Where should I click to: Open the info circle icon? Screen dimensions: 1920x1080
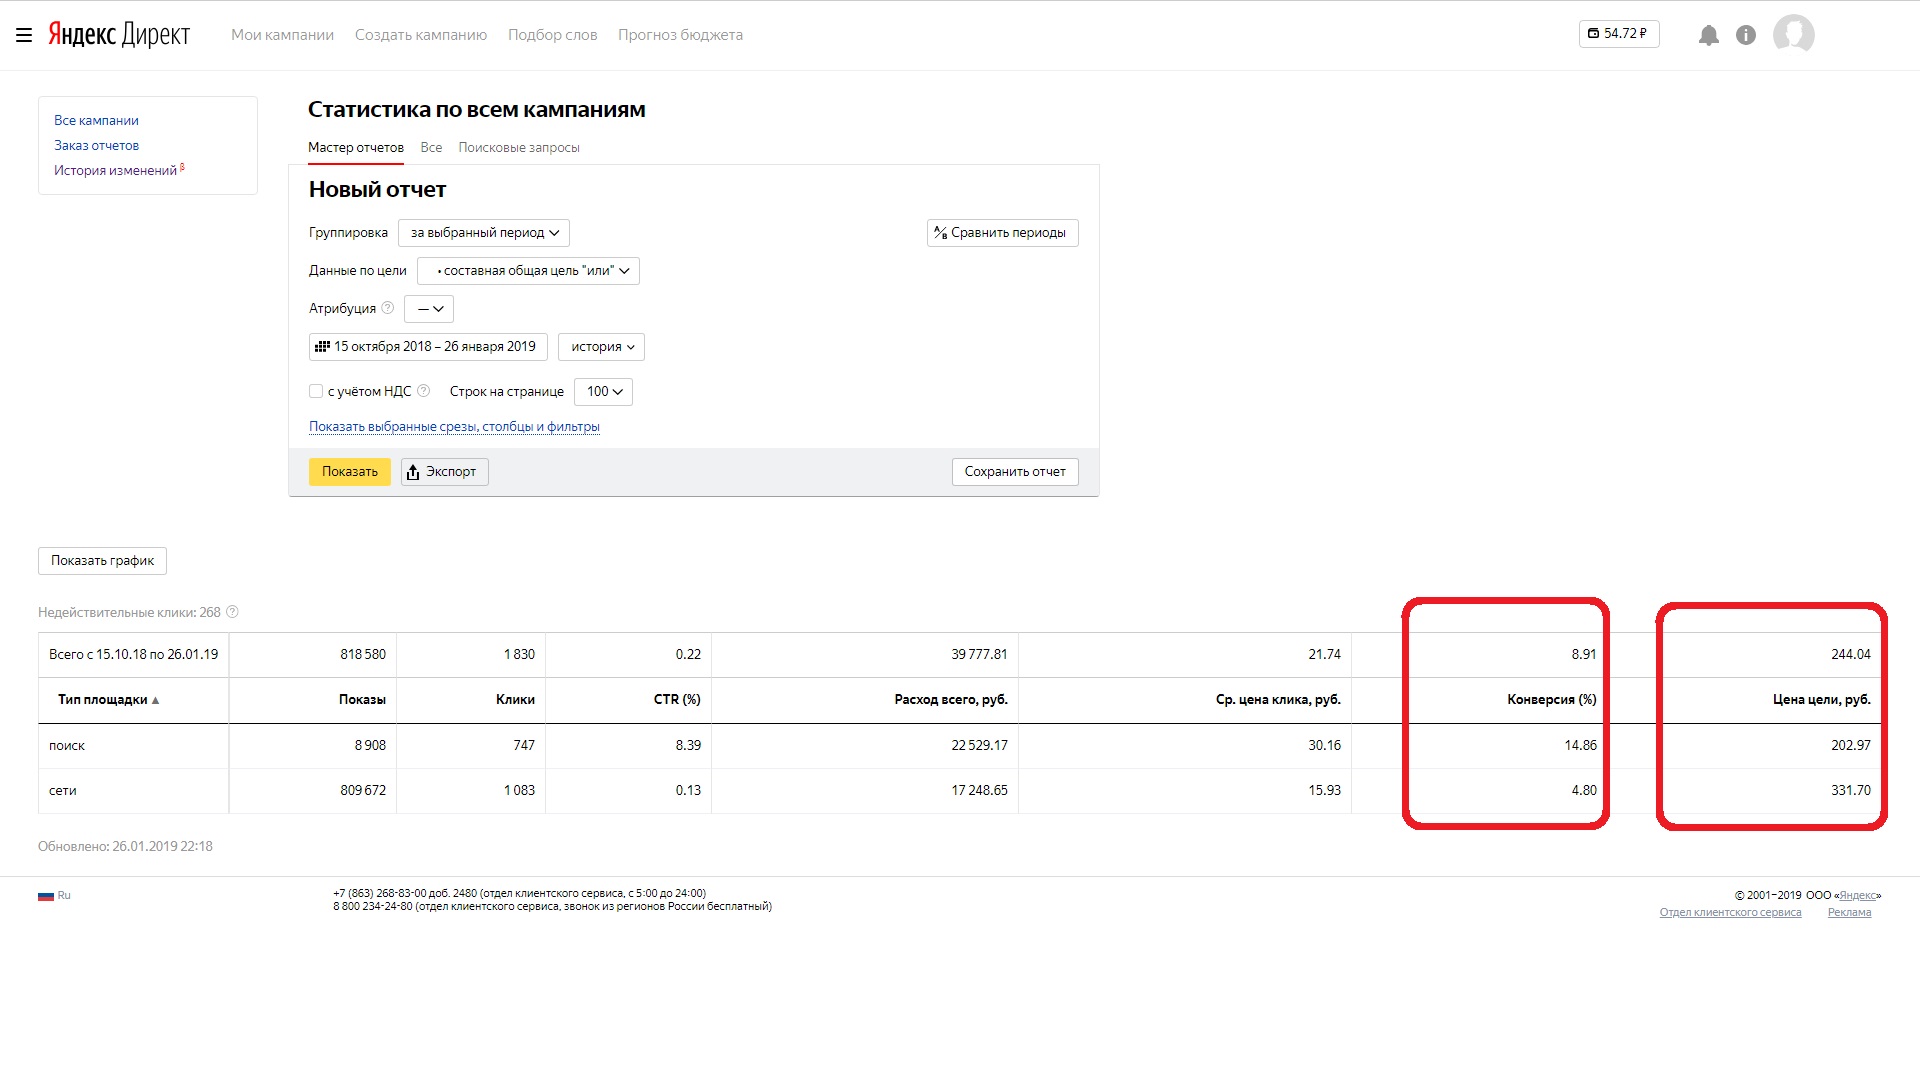click(x=1746, y=36)
